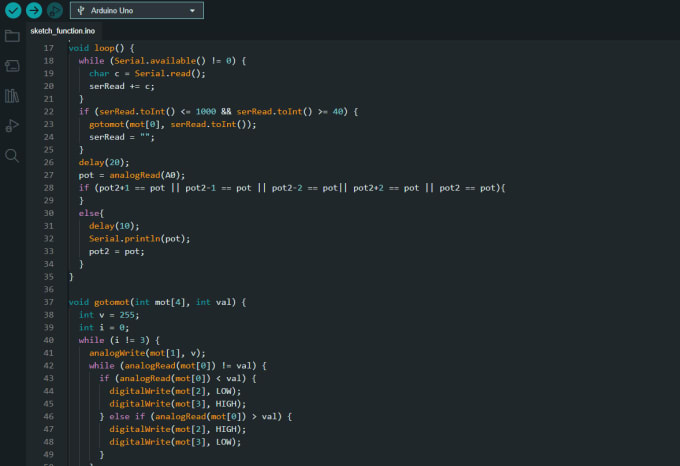The width and height of the screenshot is (680, 466).
Task: Click line number 37 in the gutter
Action: tap(49, 302)
